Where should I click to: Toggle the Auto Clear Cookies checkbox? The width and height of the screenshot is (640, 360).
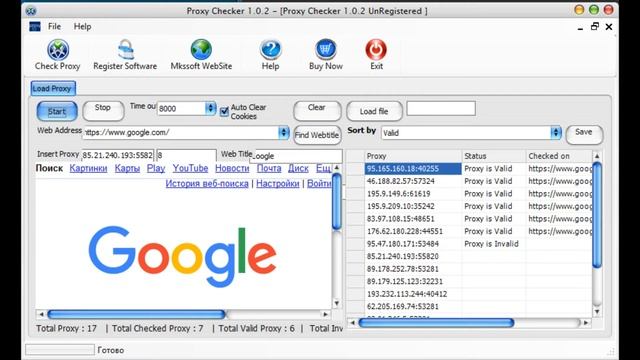point(224,111)
